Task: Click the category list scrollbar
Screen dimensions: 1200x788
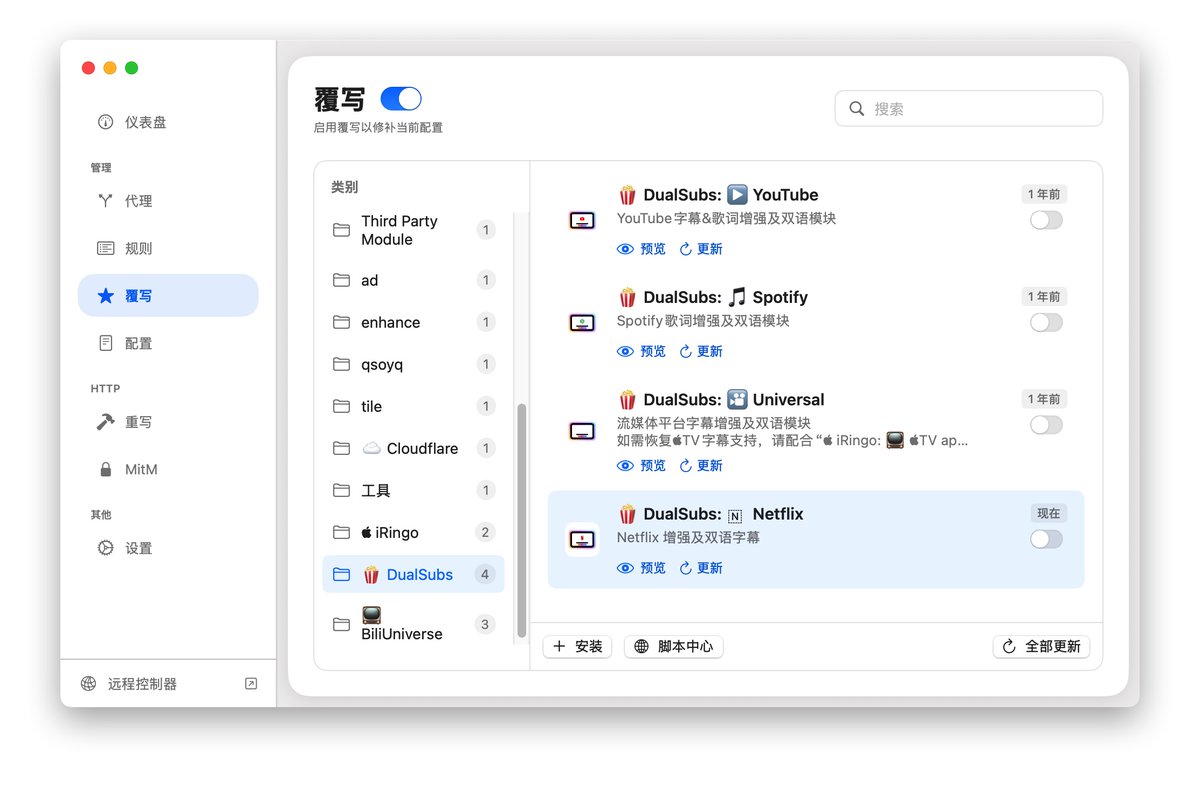Action: click(x=521, y=520)
